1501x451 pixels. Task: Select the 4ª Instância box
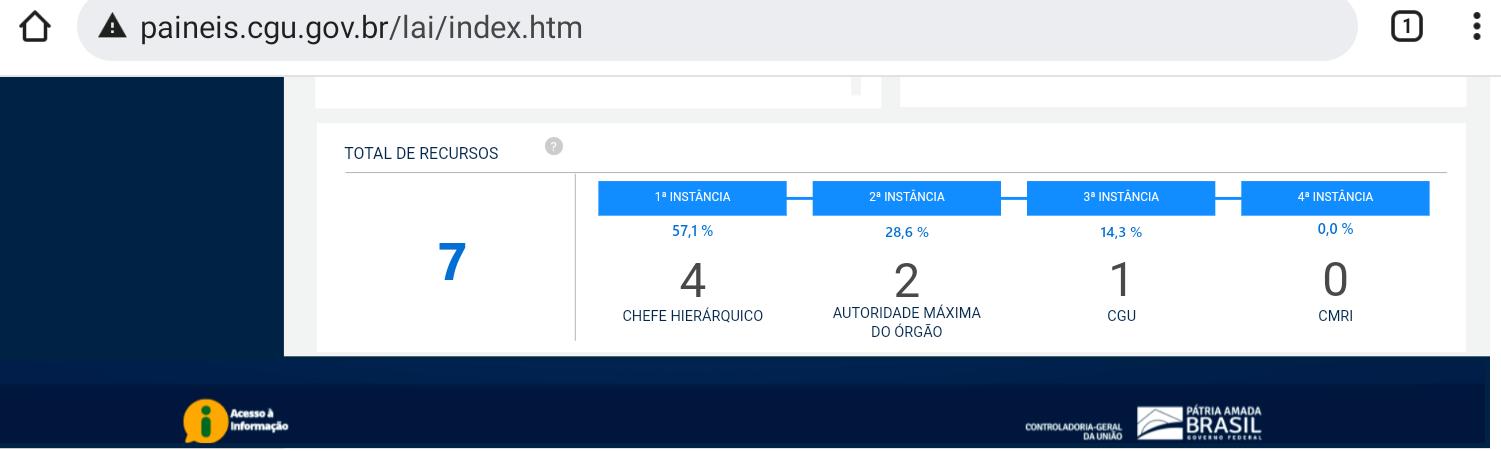point(1334,197)
